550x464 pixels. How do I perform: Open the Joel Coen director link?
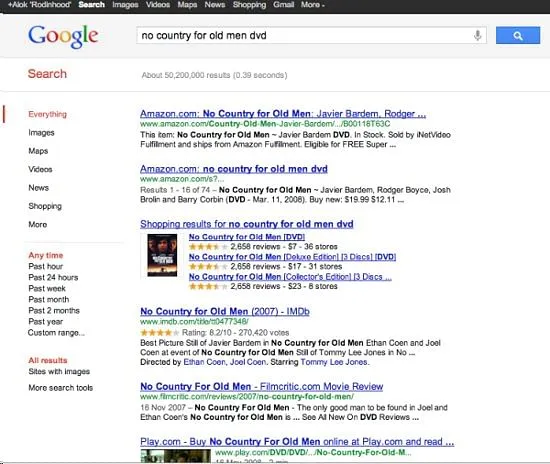click(248, 362)
